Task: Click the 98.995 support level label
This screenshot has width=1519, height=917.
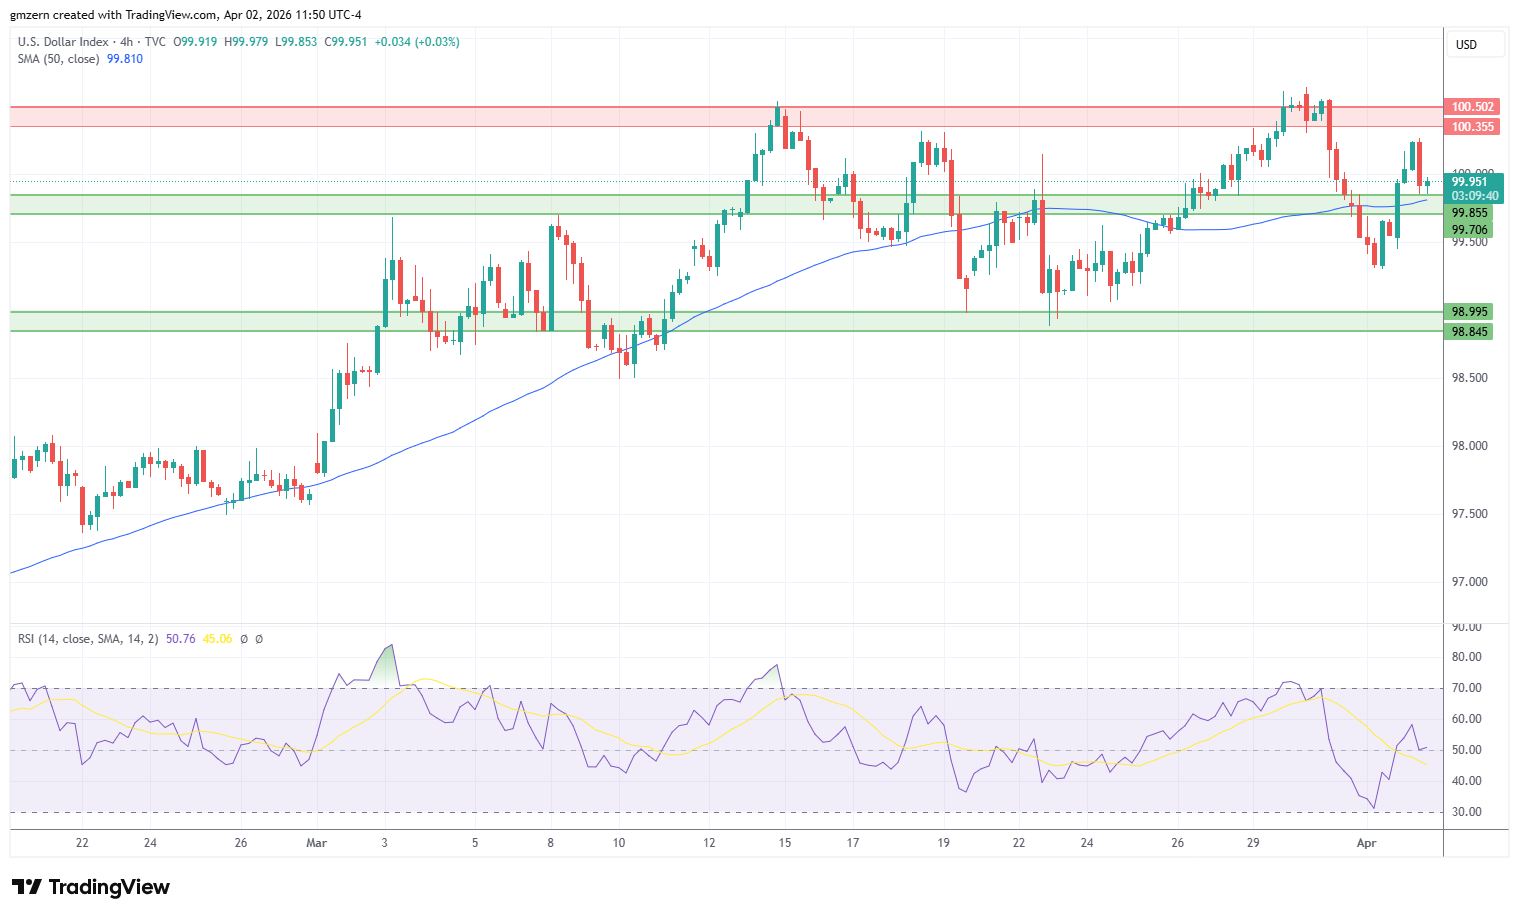Action: pos(1469,312)
